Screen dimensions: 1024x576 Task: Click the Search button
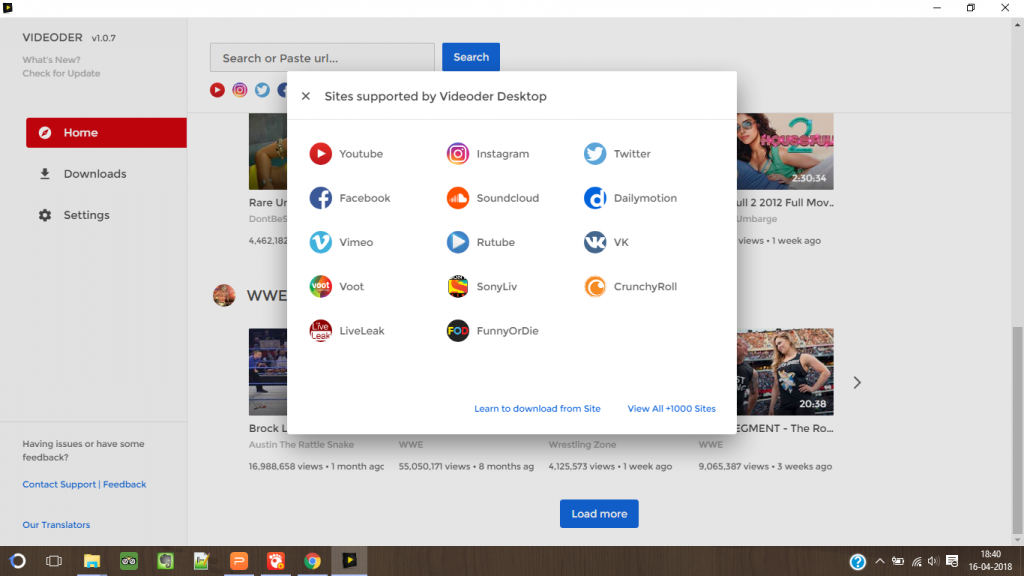tap(471, 57)
